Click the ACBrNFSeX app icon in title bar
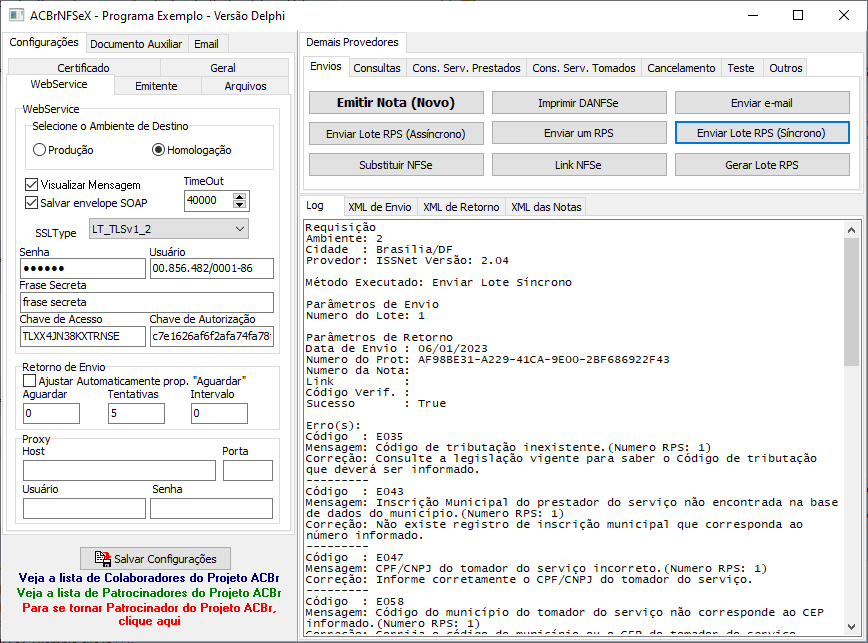This screenshot has height=643, width=868. pyautogui.click(x=16, y=15)
